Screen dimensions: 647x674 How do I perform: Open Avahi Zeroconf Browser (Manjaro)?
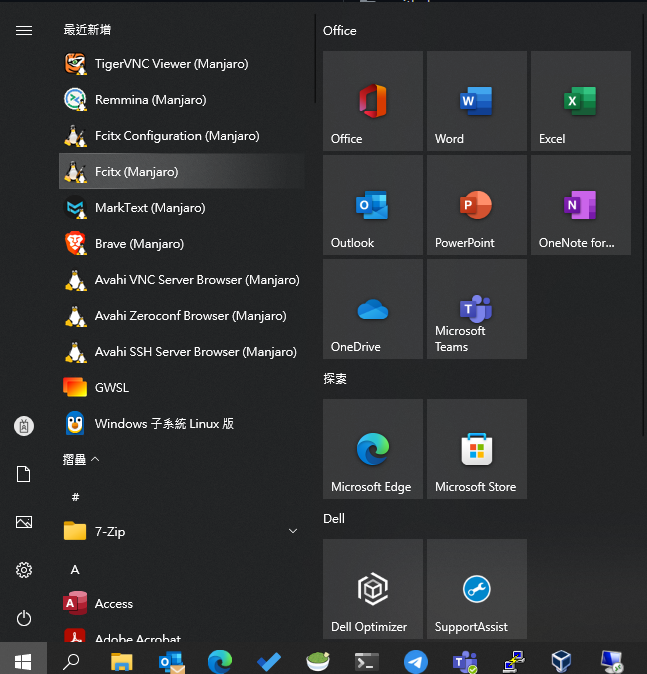181,316
